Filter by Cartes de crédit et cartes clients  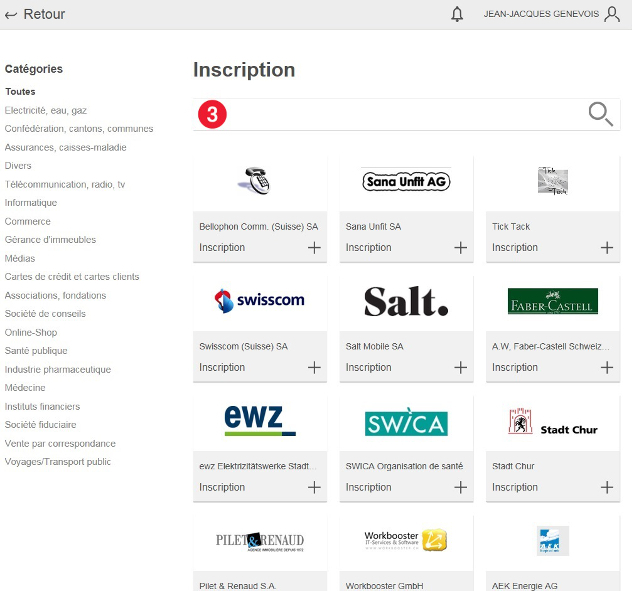[72, 277]
